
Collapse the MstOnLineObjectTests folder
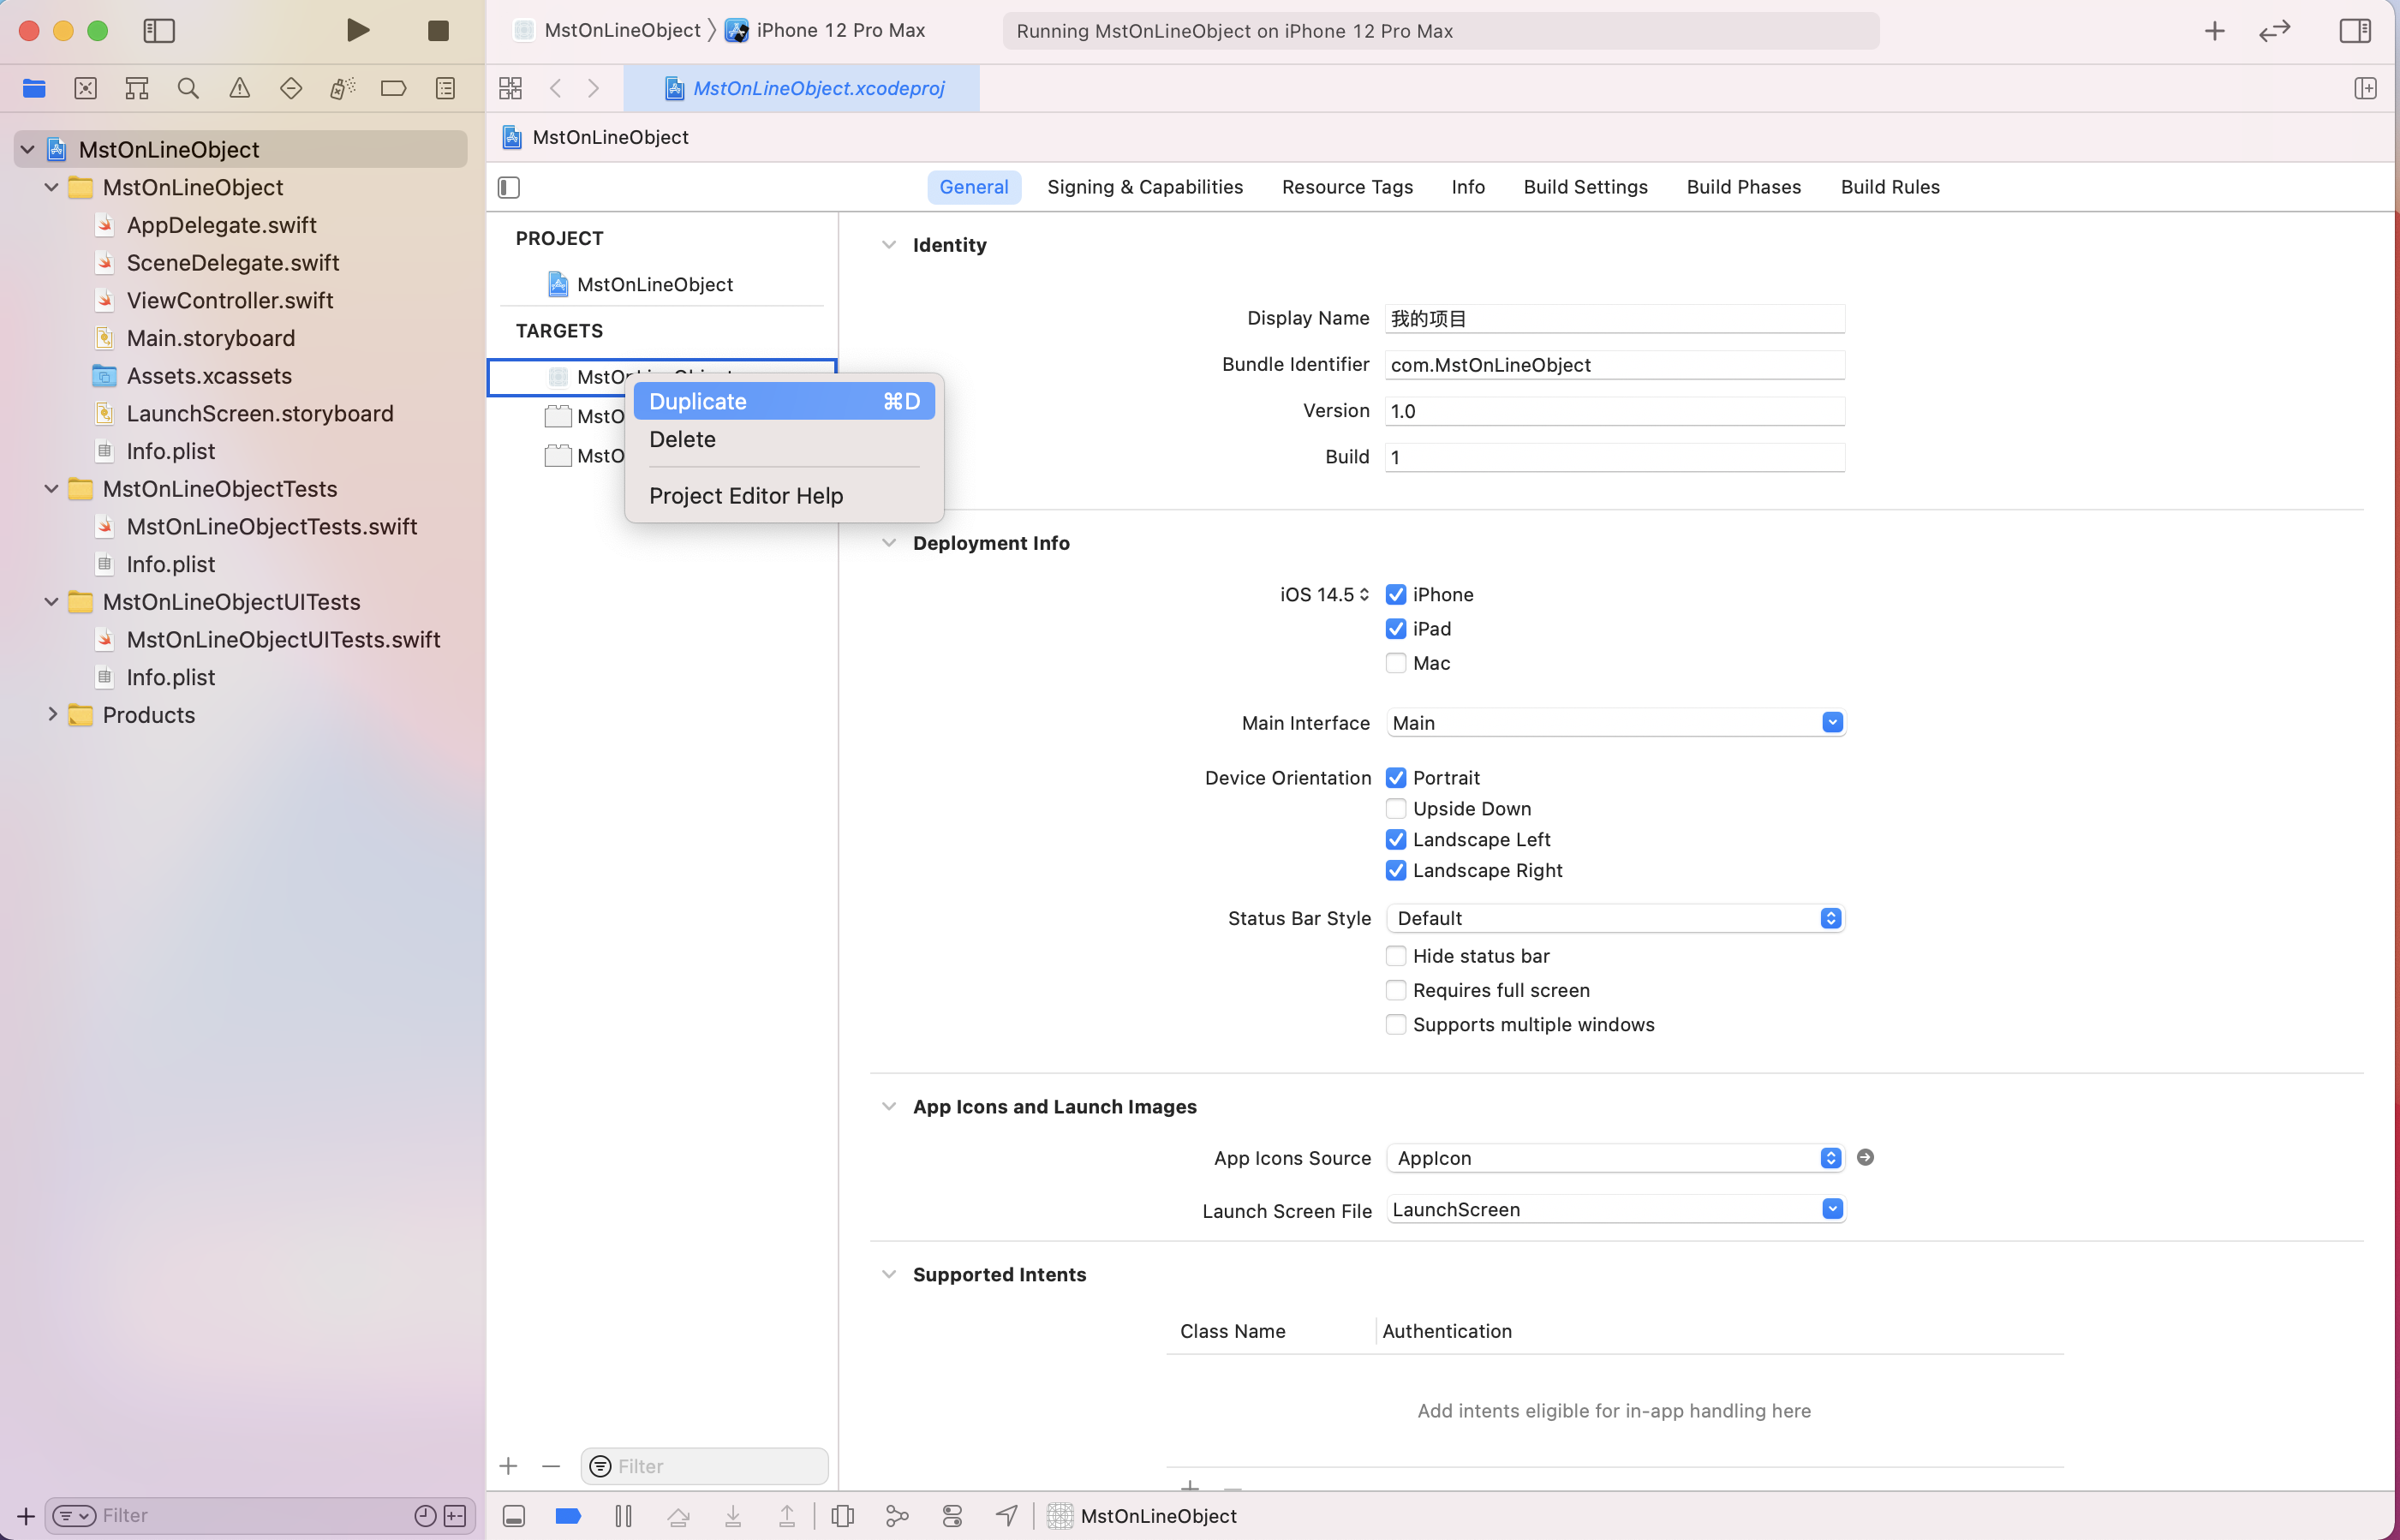[52, 489]
